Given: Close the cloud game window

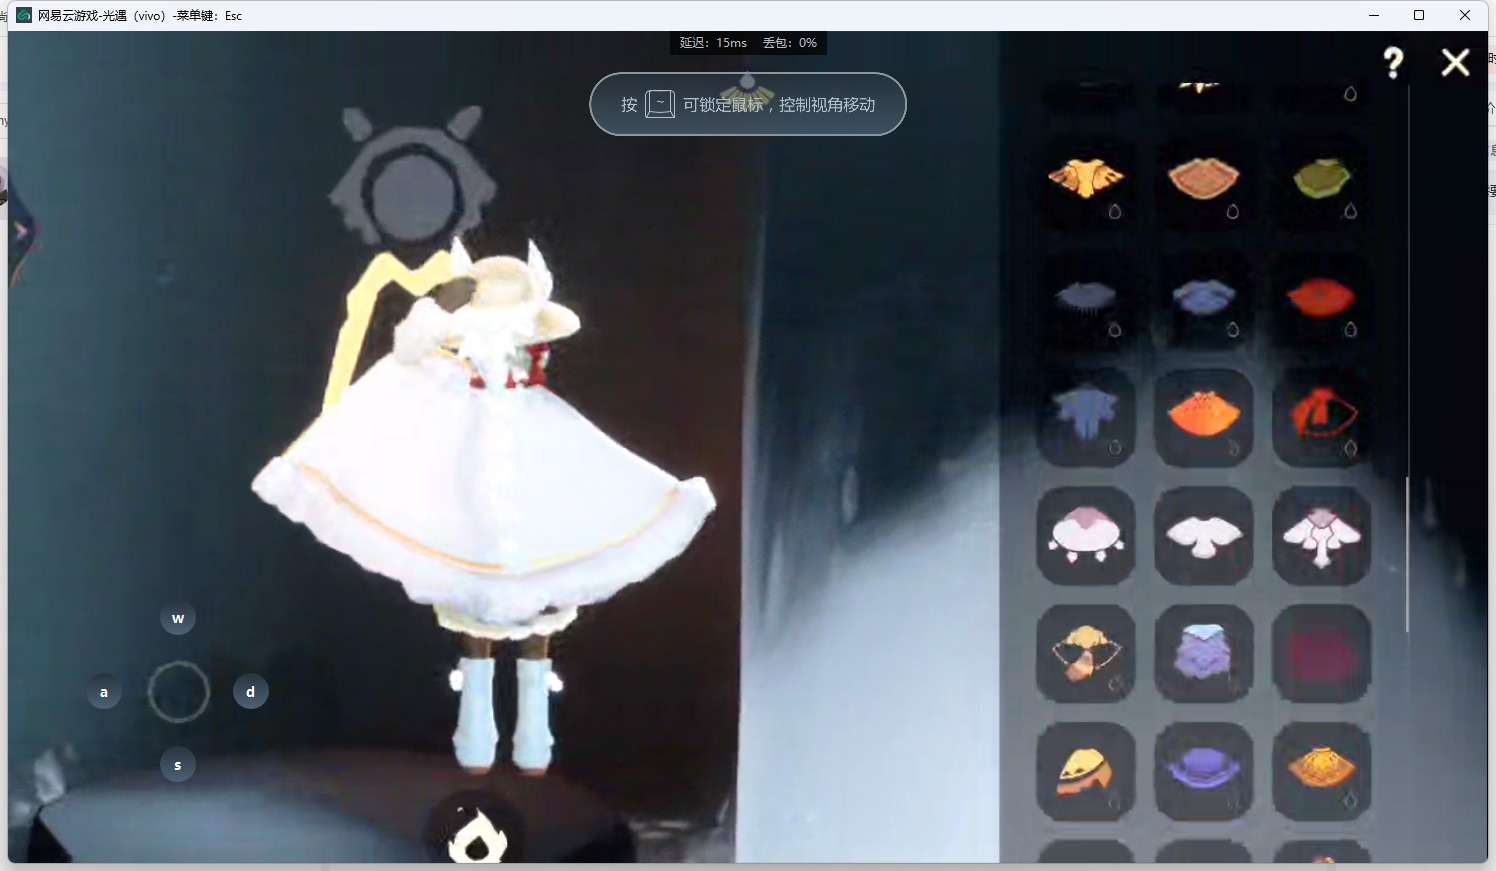Looking at the screenshot, I should tap(1465, 15).
